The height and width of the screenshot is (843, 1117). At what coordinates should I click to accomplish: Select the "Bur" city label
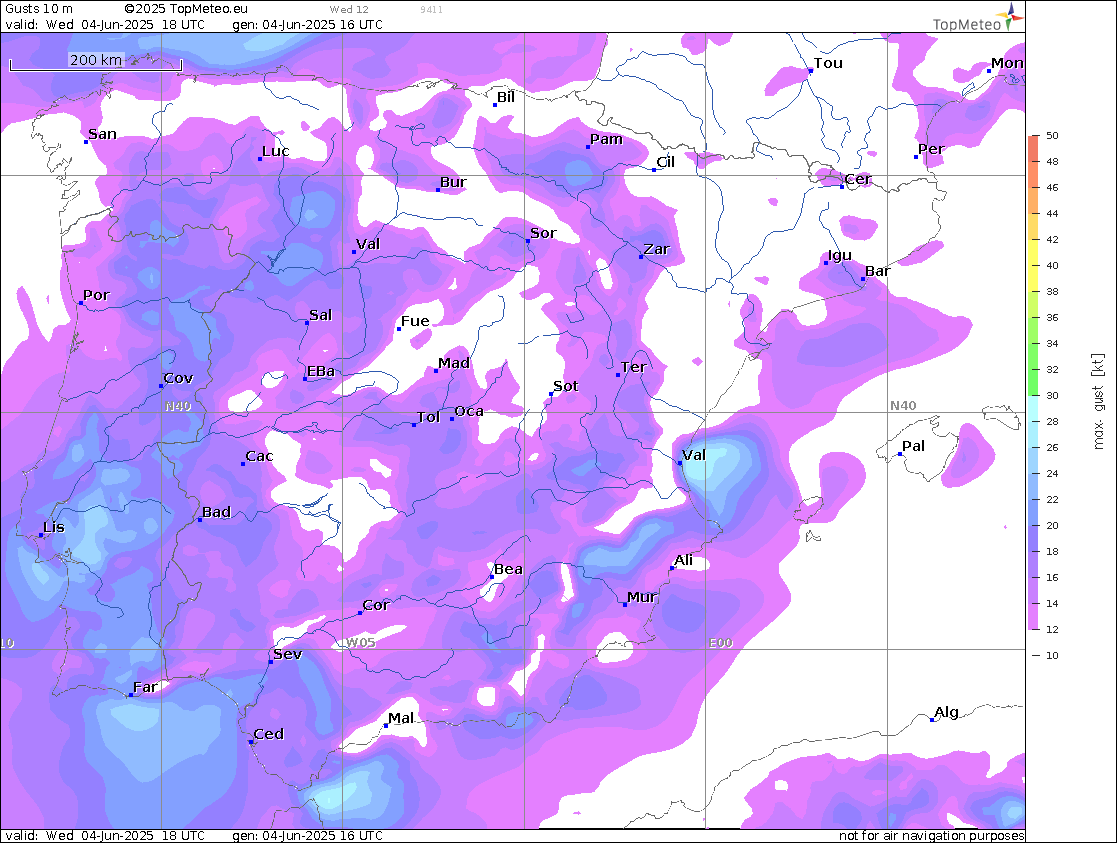(x=453, y=182)
